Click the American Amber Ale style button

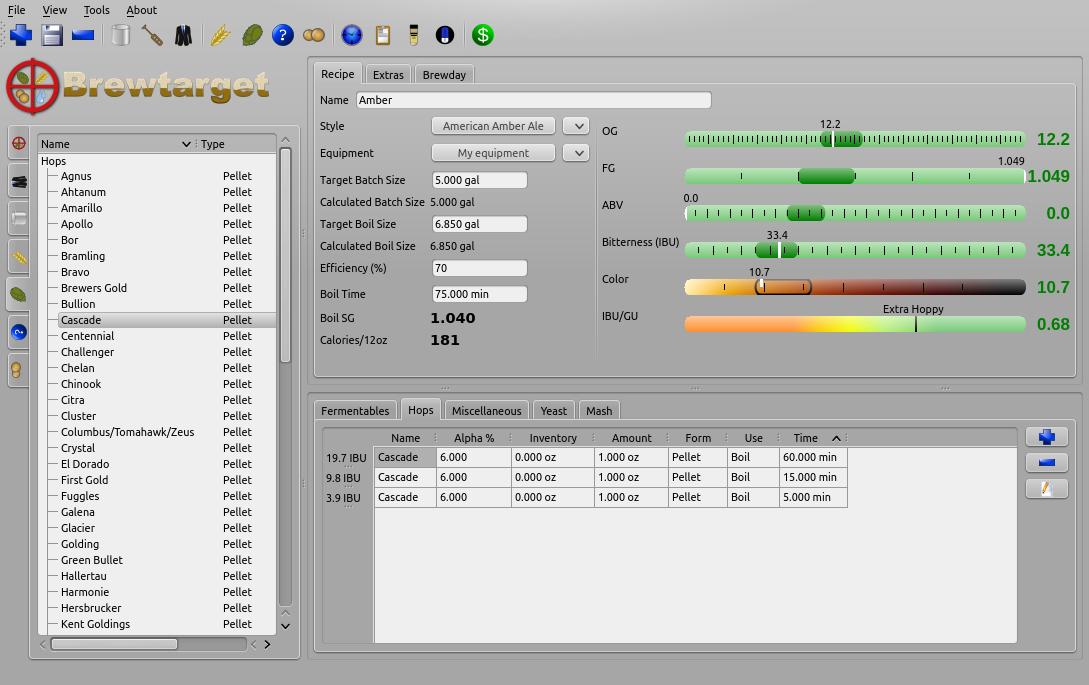tap(493, 126)
